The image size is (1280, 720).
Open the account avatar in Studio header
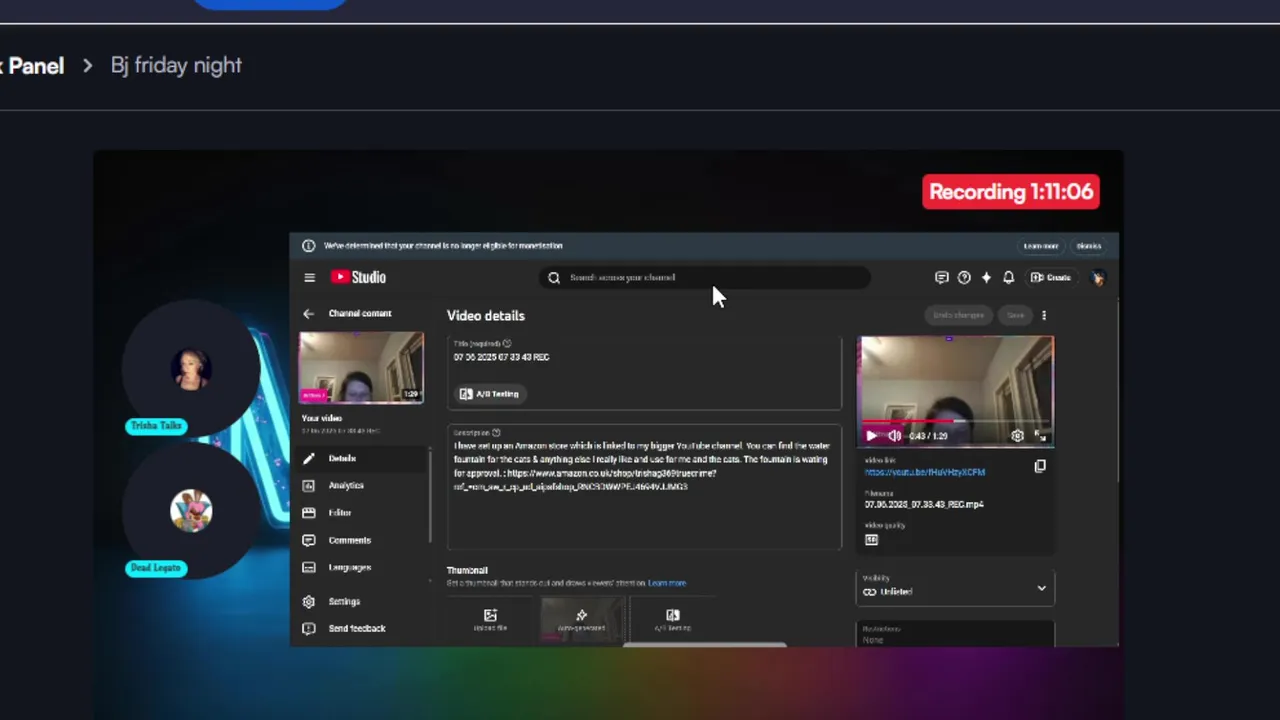pyautogui.click(x=1098, y=278)
